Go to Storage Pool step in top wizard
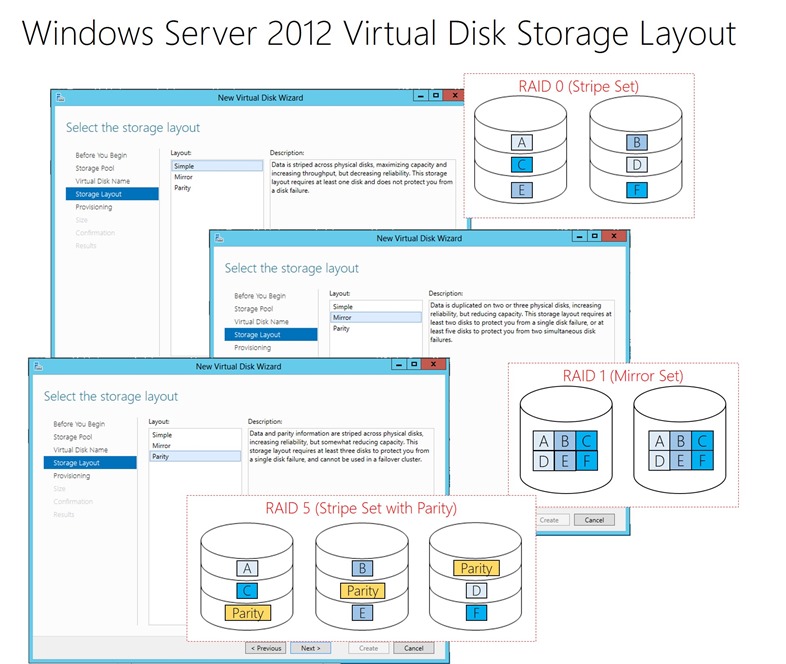Screen dimensions: 786x664 [x=95, y=168]
